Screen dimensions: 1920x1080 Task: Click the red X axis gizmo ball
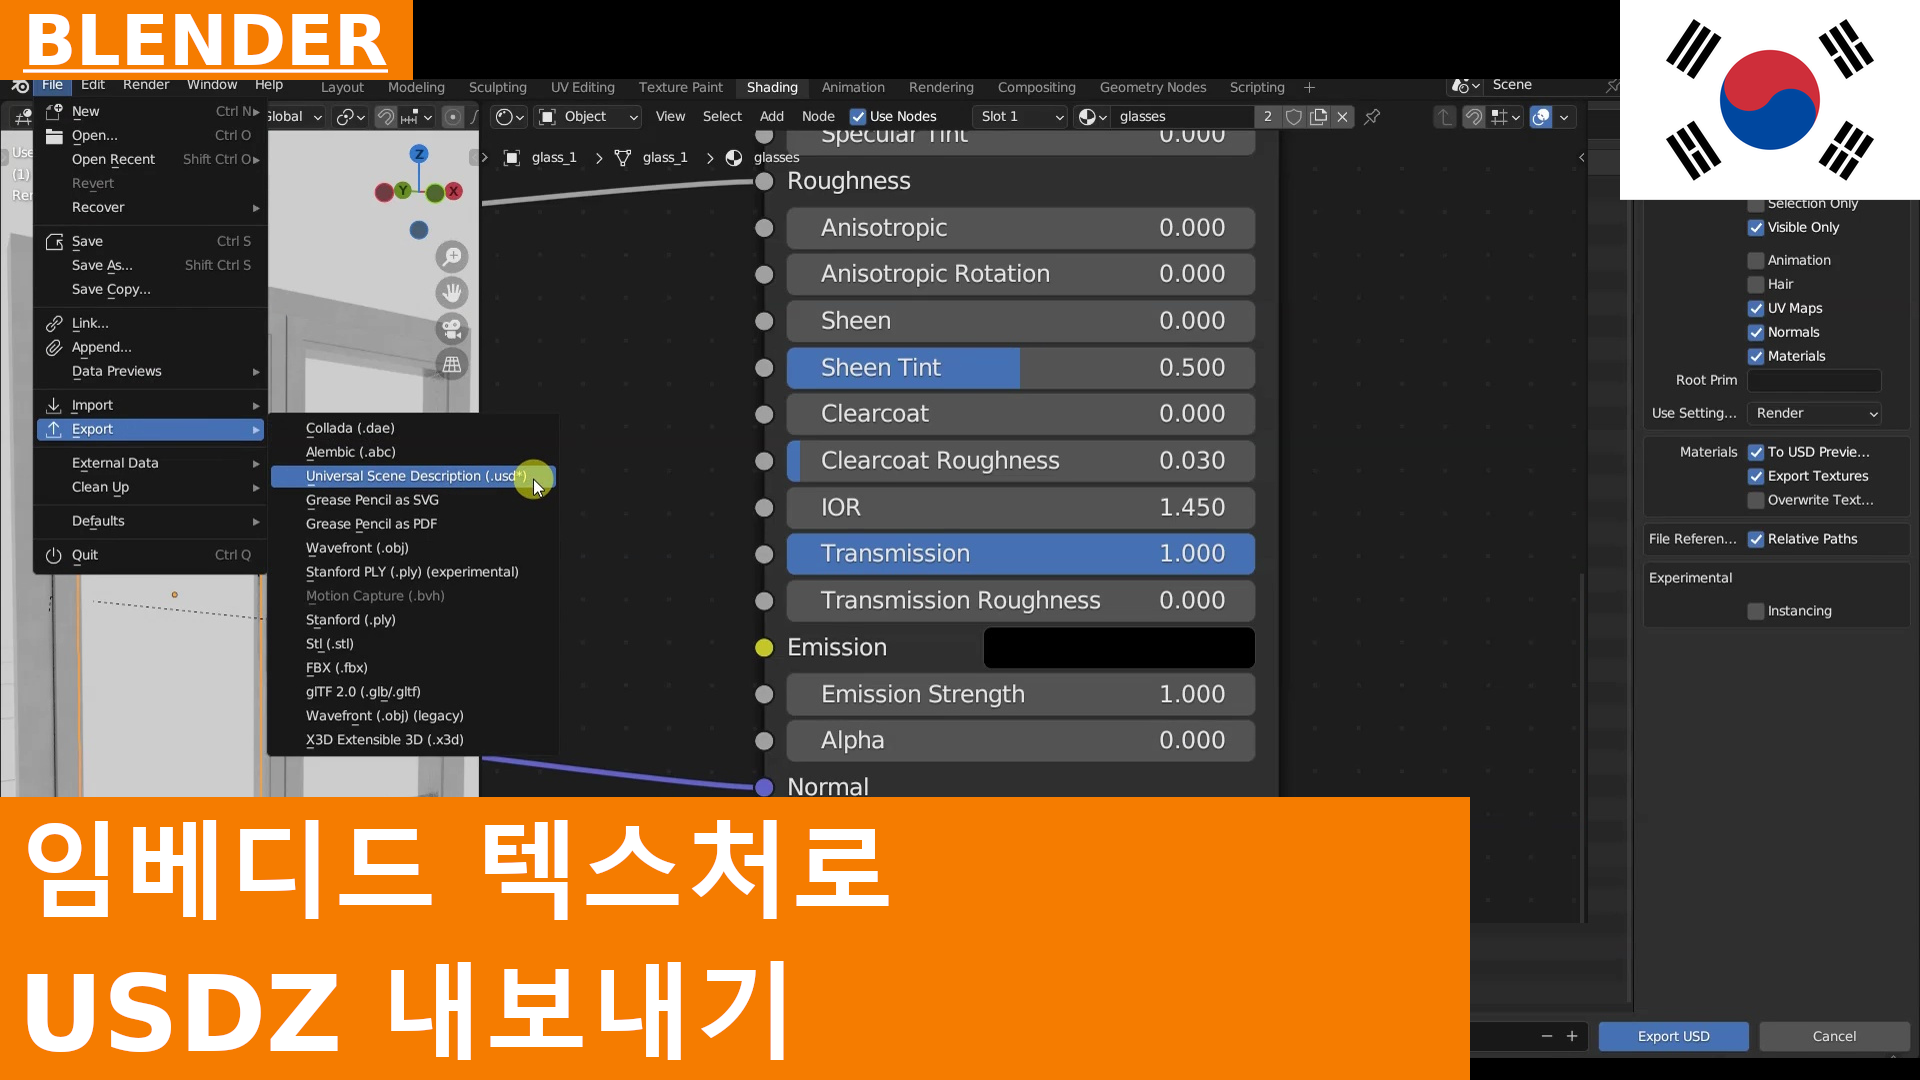click(x=454, y=191)
